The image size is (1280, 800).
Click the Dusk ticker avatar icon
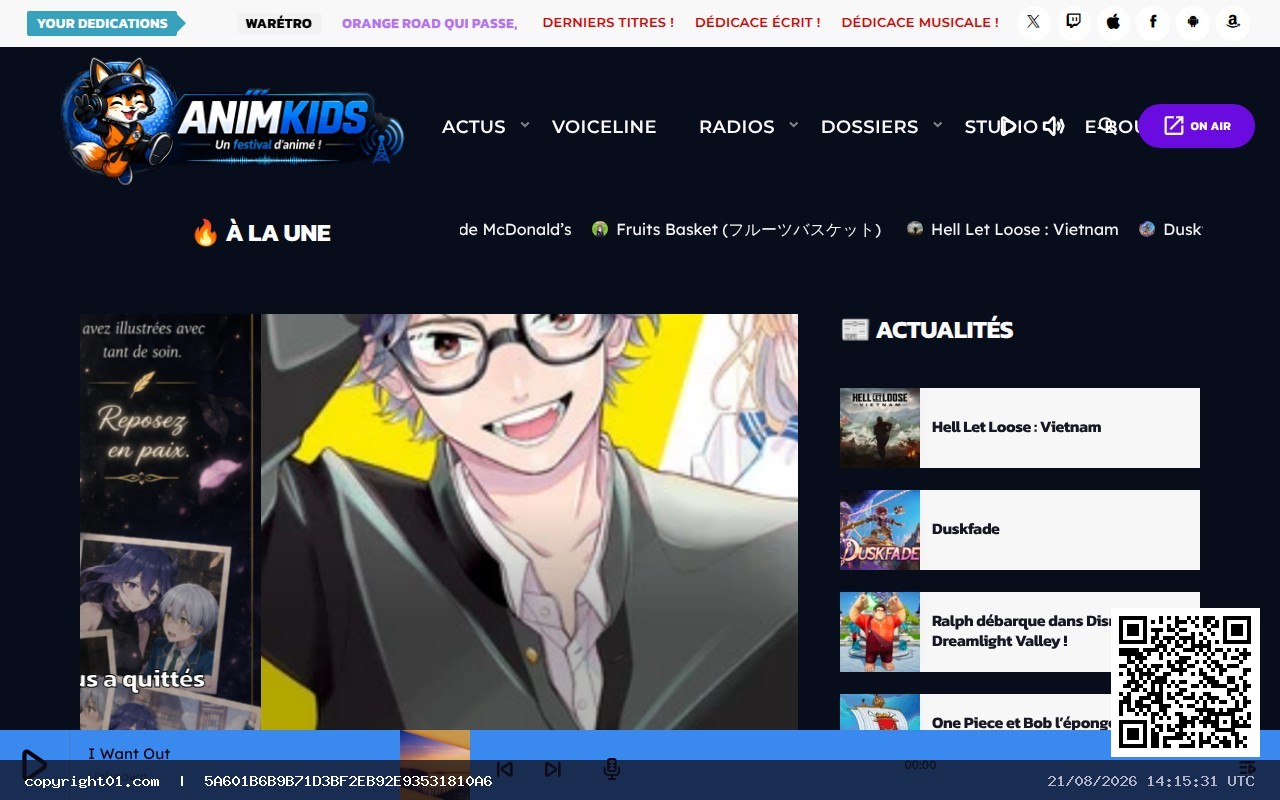point(1147,229)
